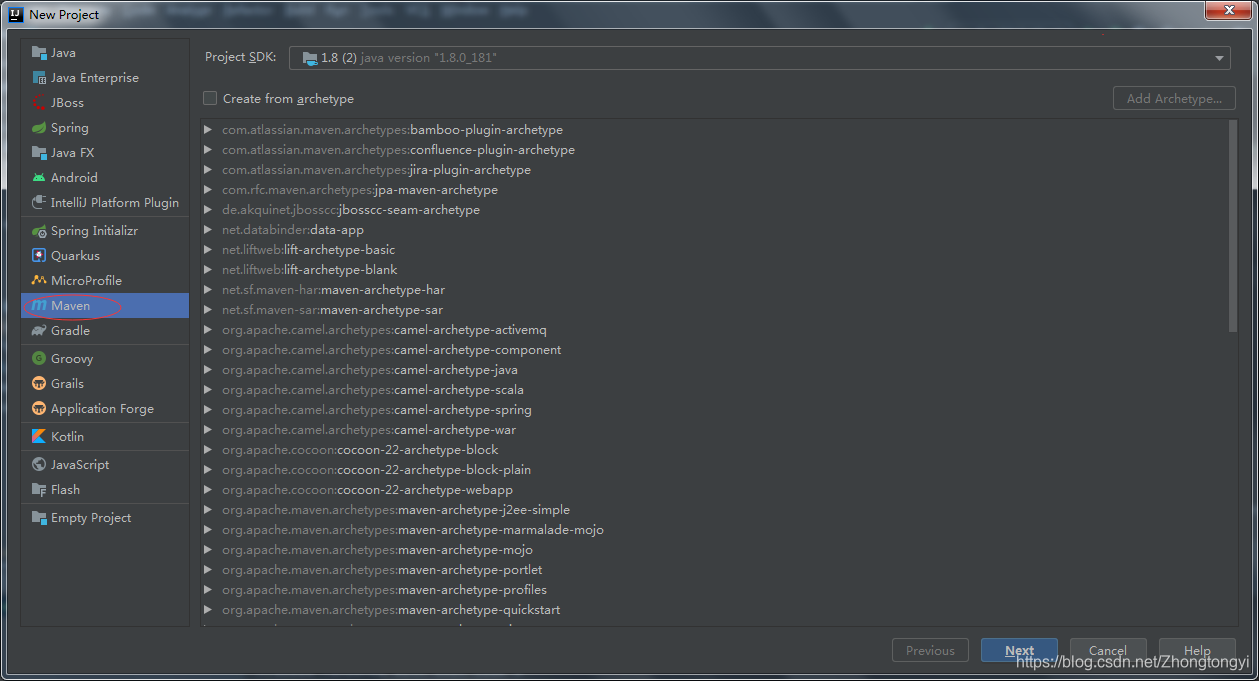Close the New Project dialog
1259x681 pixels.
point(1229,10)
